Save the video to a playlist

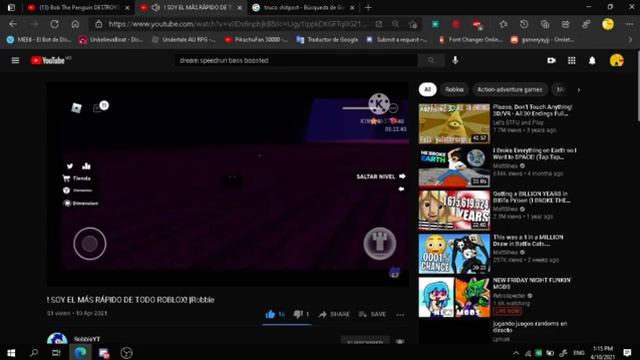(x=372, y=314)
